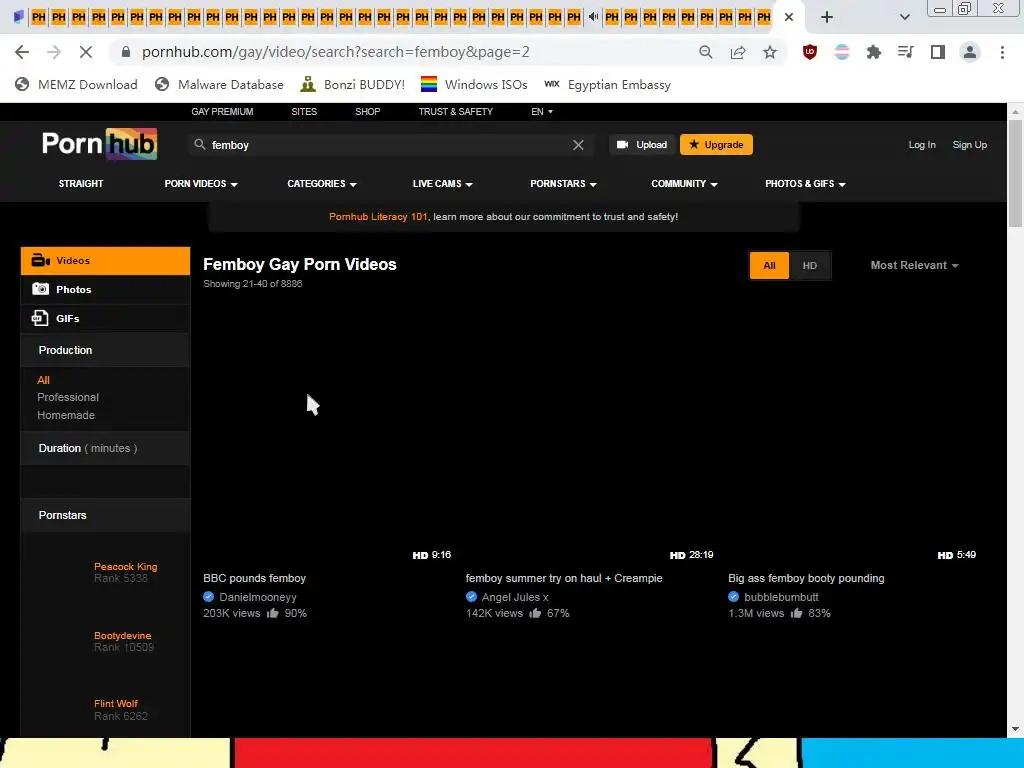Expand the Duration (minutes) filter section
The image size is (1024, 768).
tap(105, 449)
